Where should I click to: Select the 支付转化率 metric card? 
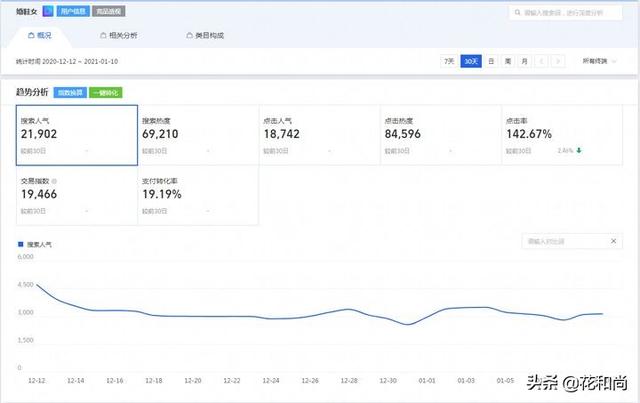(197, 196)
